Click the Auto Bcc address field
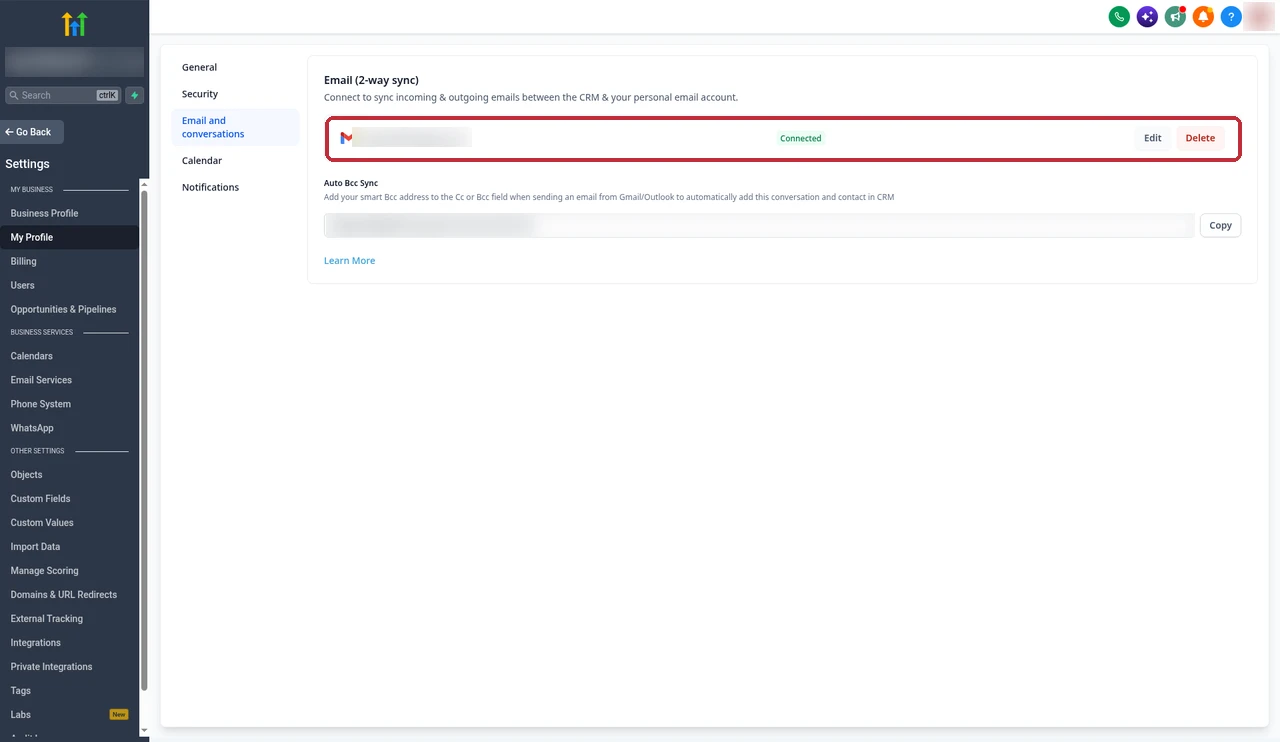1280x742 pixels. (x=759, y=225)
